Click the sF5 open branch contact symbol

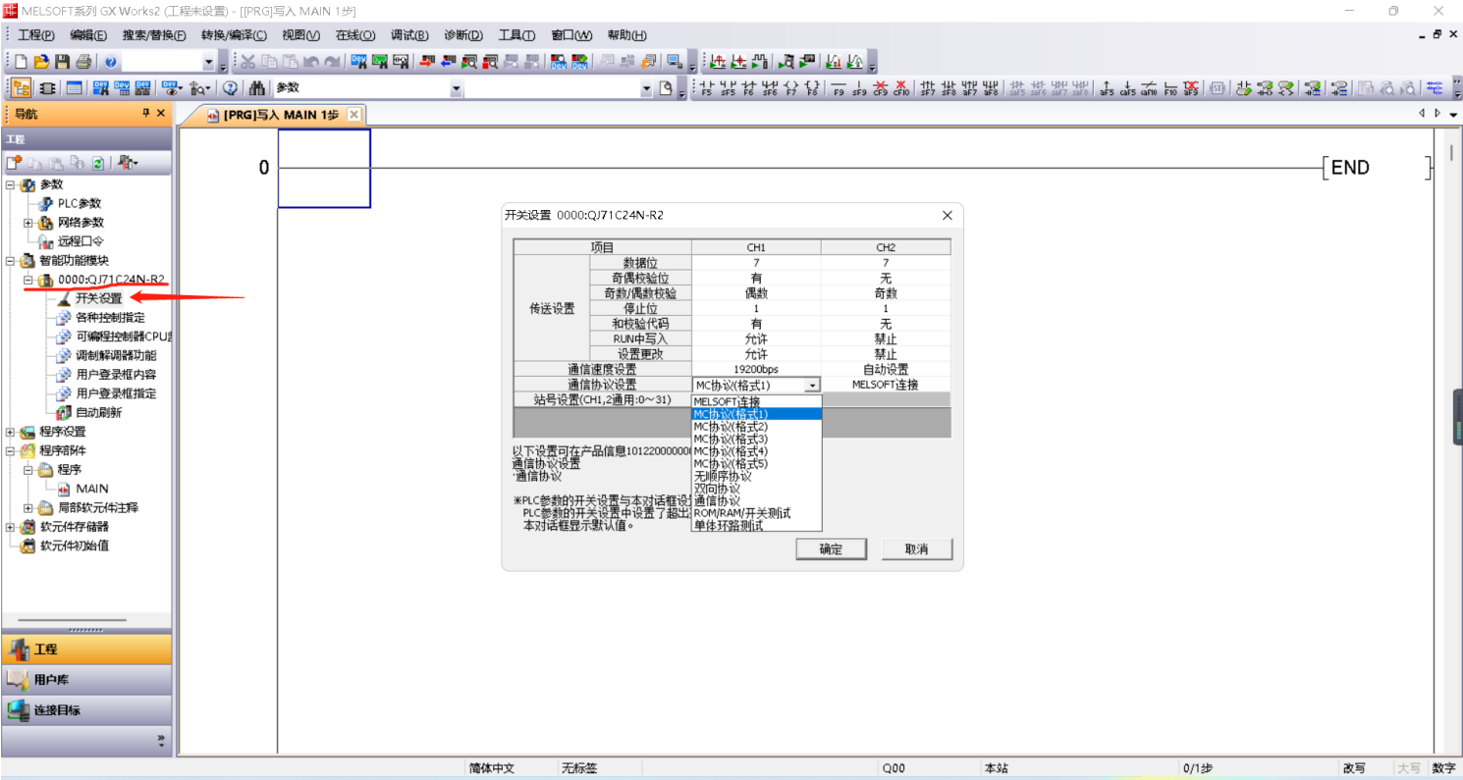728,88
